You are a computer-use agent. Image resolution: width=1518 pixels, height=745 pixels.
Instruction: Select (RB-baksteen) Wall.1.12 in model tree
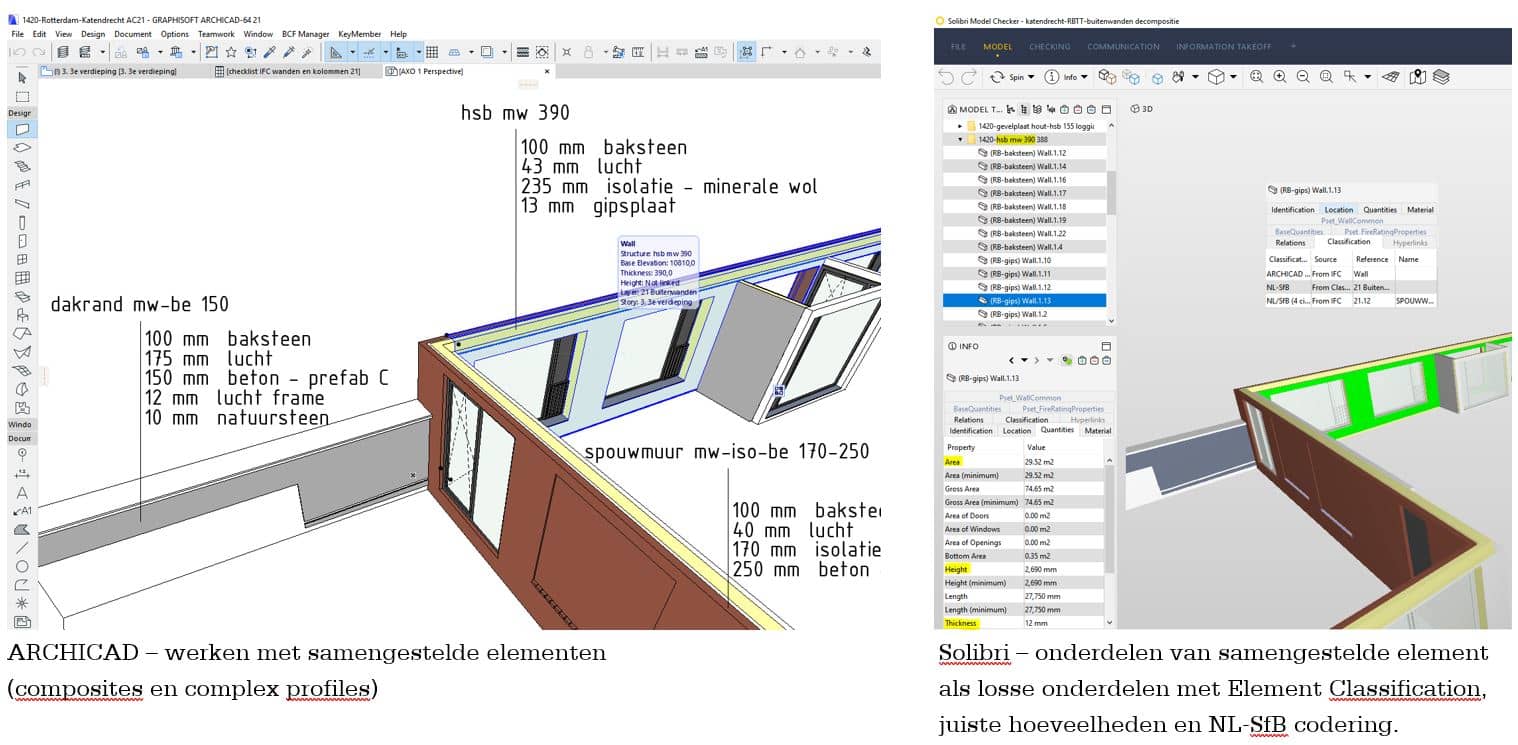point(1024,153)
